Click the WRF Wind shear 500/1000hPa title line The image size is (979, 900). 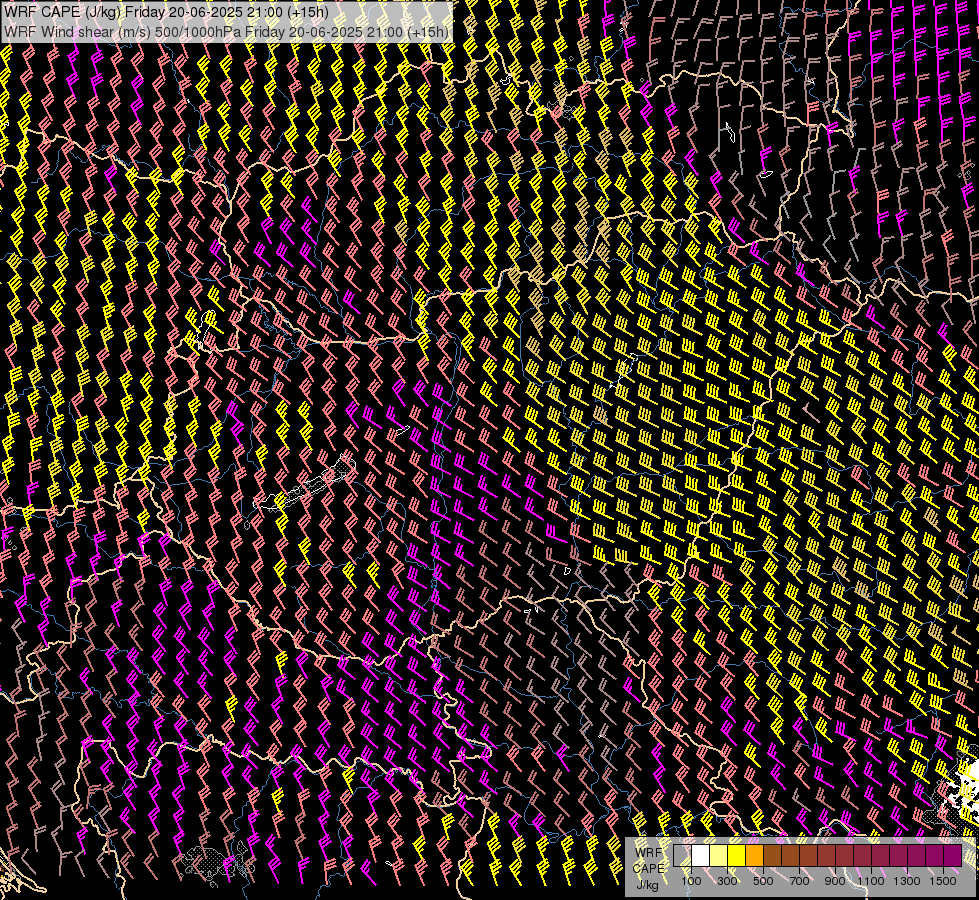pyautogui.click(x=227, y=32)
